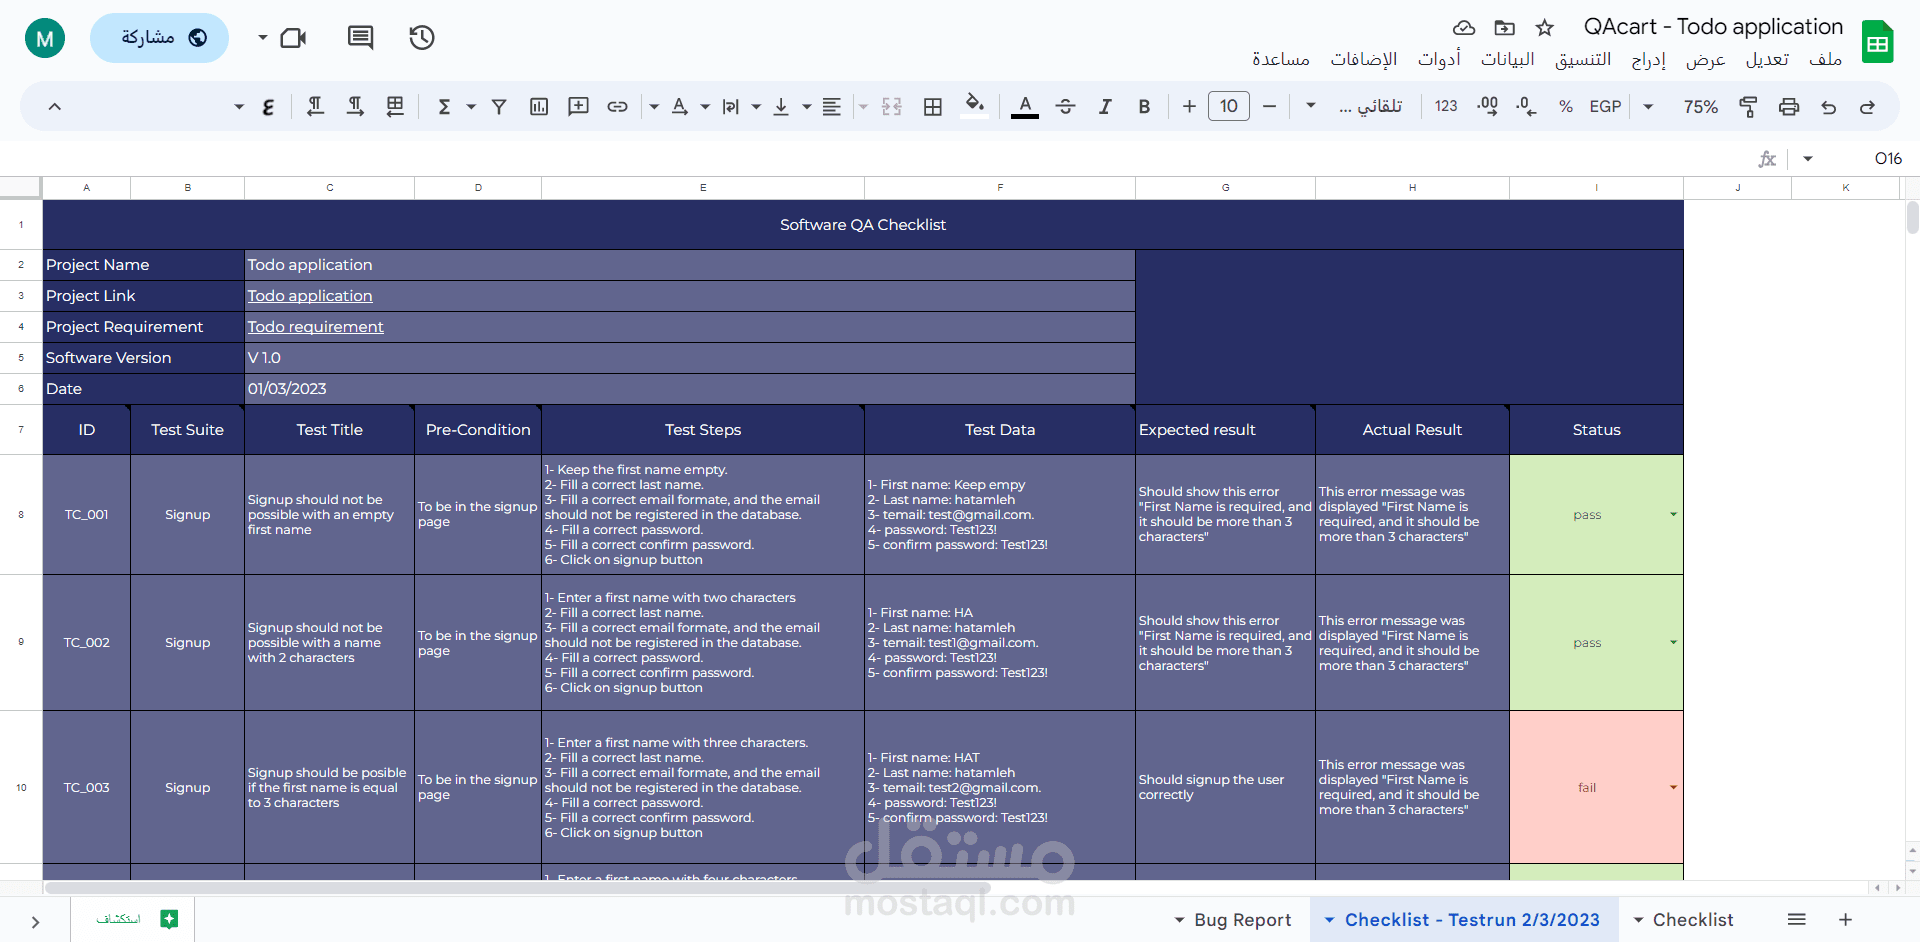The image size is (1920, 942).
Task: Open the ملف menu
Action: click(x=1825, y=60)
